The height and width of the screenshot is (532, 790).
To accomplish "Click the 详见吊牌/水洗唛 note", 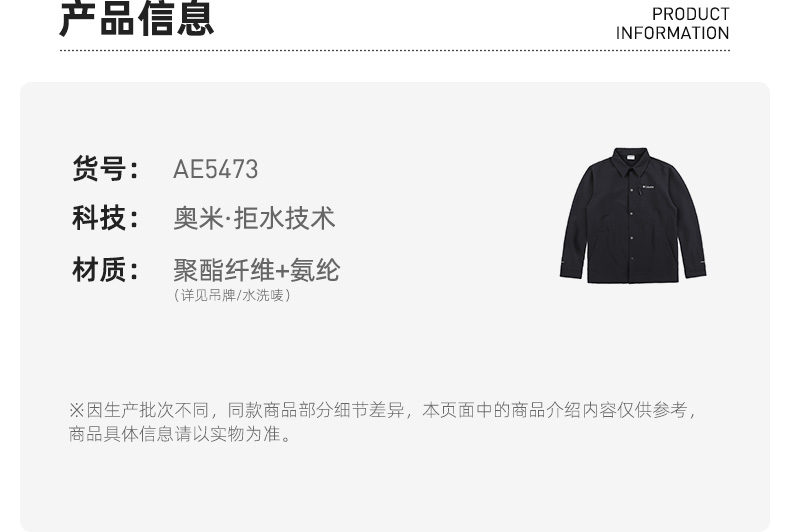I will (x=232, y=295).
